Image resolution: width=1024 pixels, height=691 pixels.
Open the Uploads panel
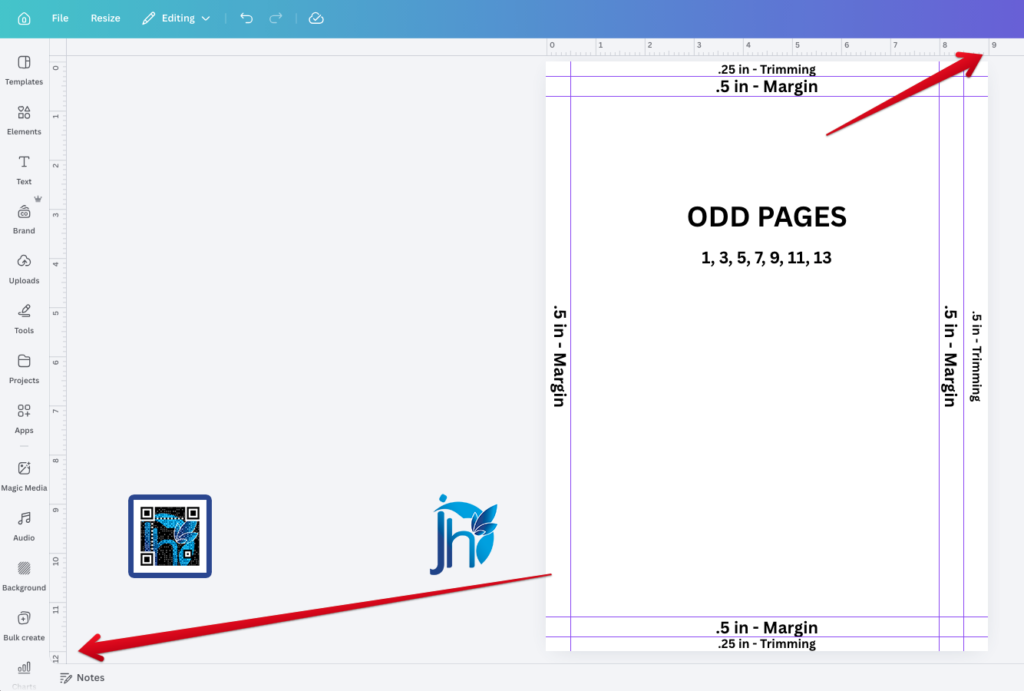click(x=24, y=268)
